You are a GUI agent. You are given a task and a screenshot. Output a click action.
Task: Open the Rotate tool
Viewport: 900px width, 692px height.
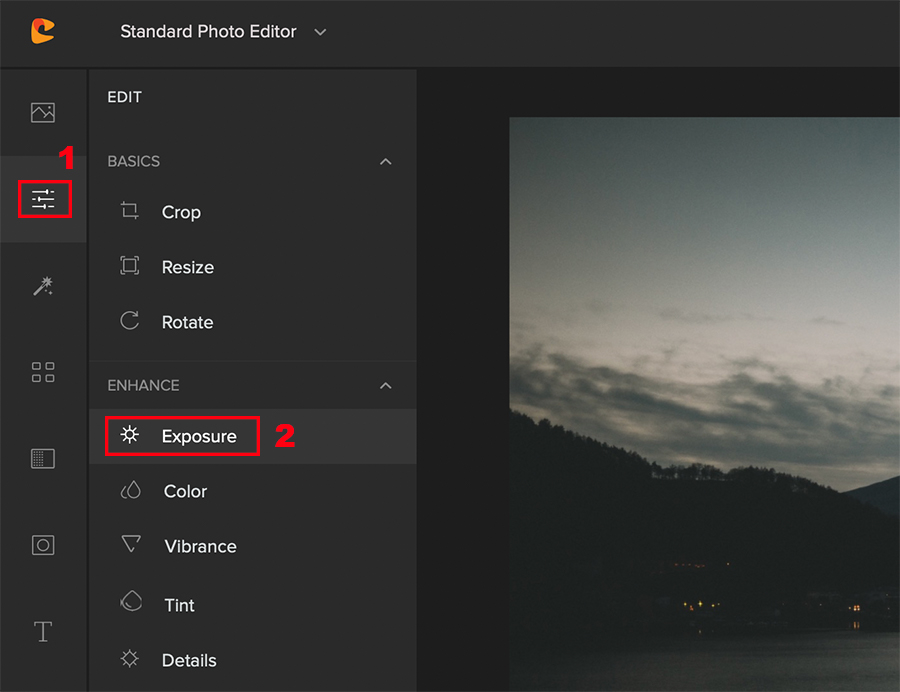[x=186, y=322]
